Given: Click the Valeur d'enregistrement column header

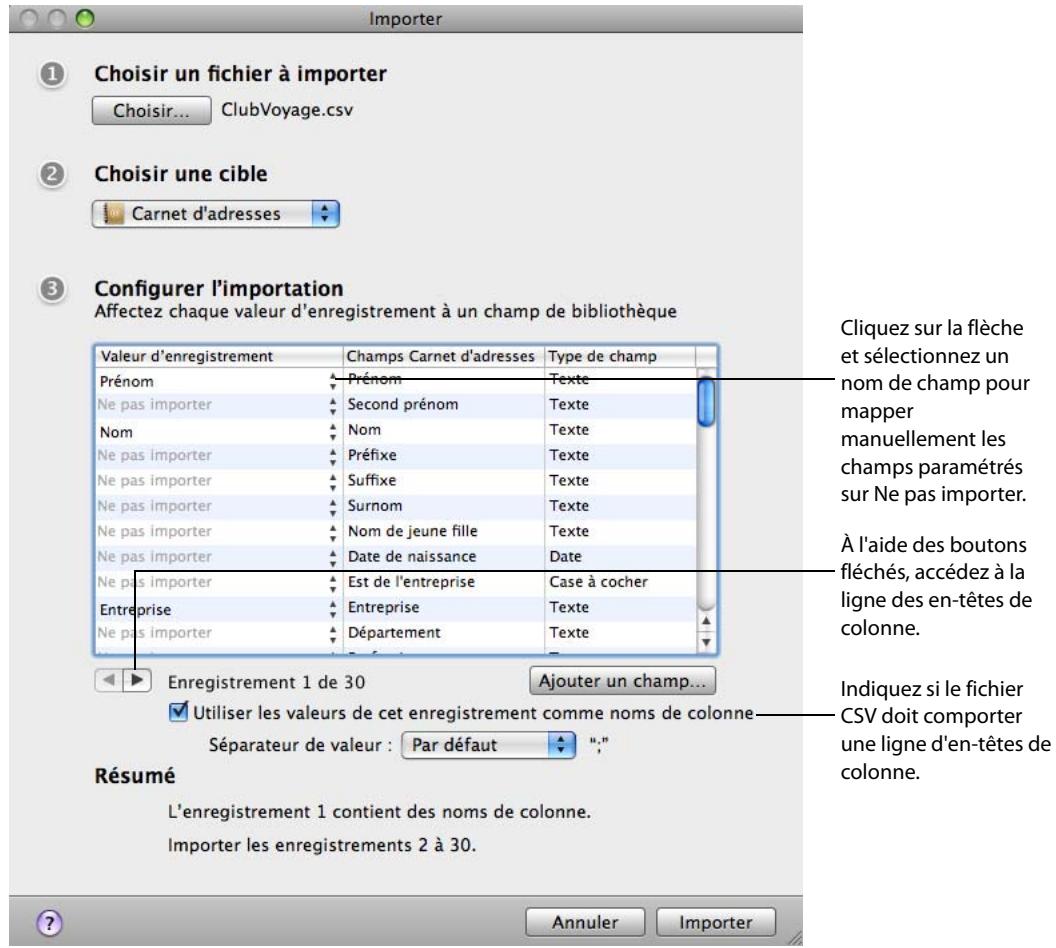Looking at the screenshot, I should pos(219,356).
